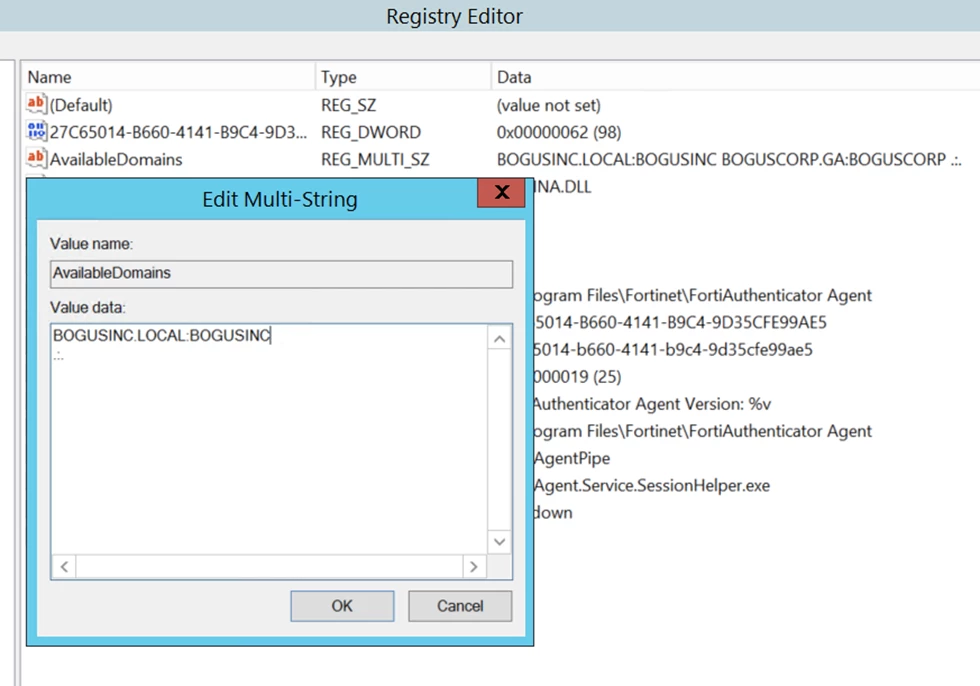Cancel the multi-string edit

point(460,605)
